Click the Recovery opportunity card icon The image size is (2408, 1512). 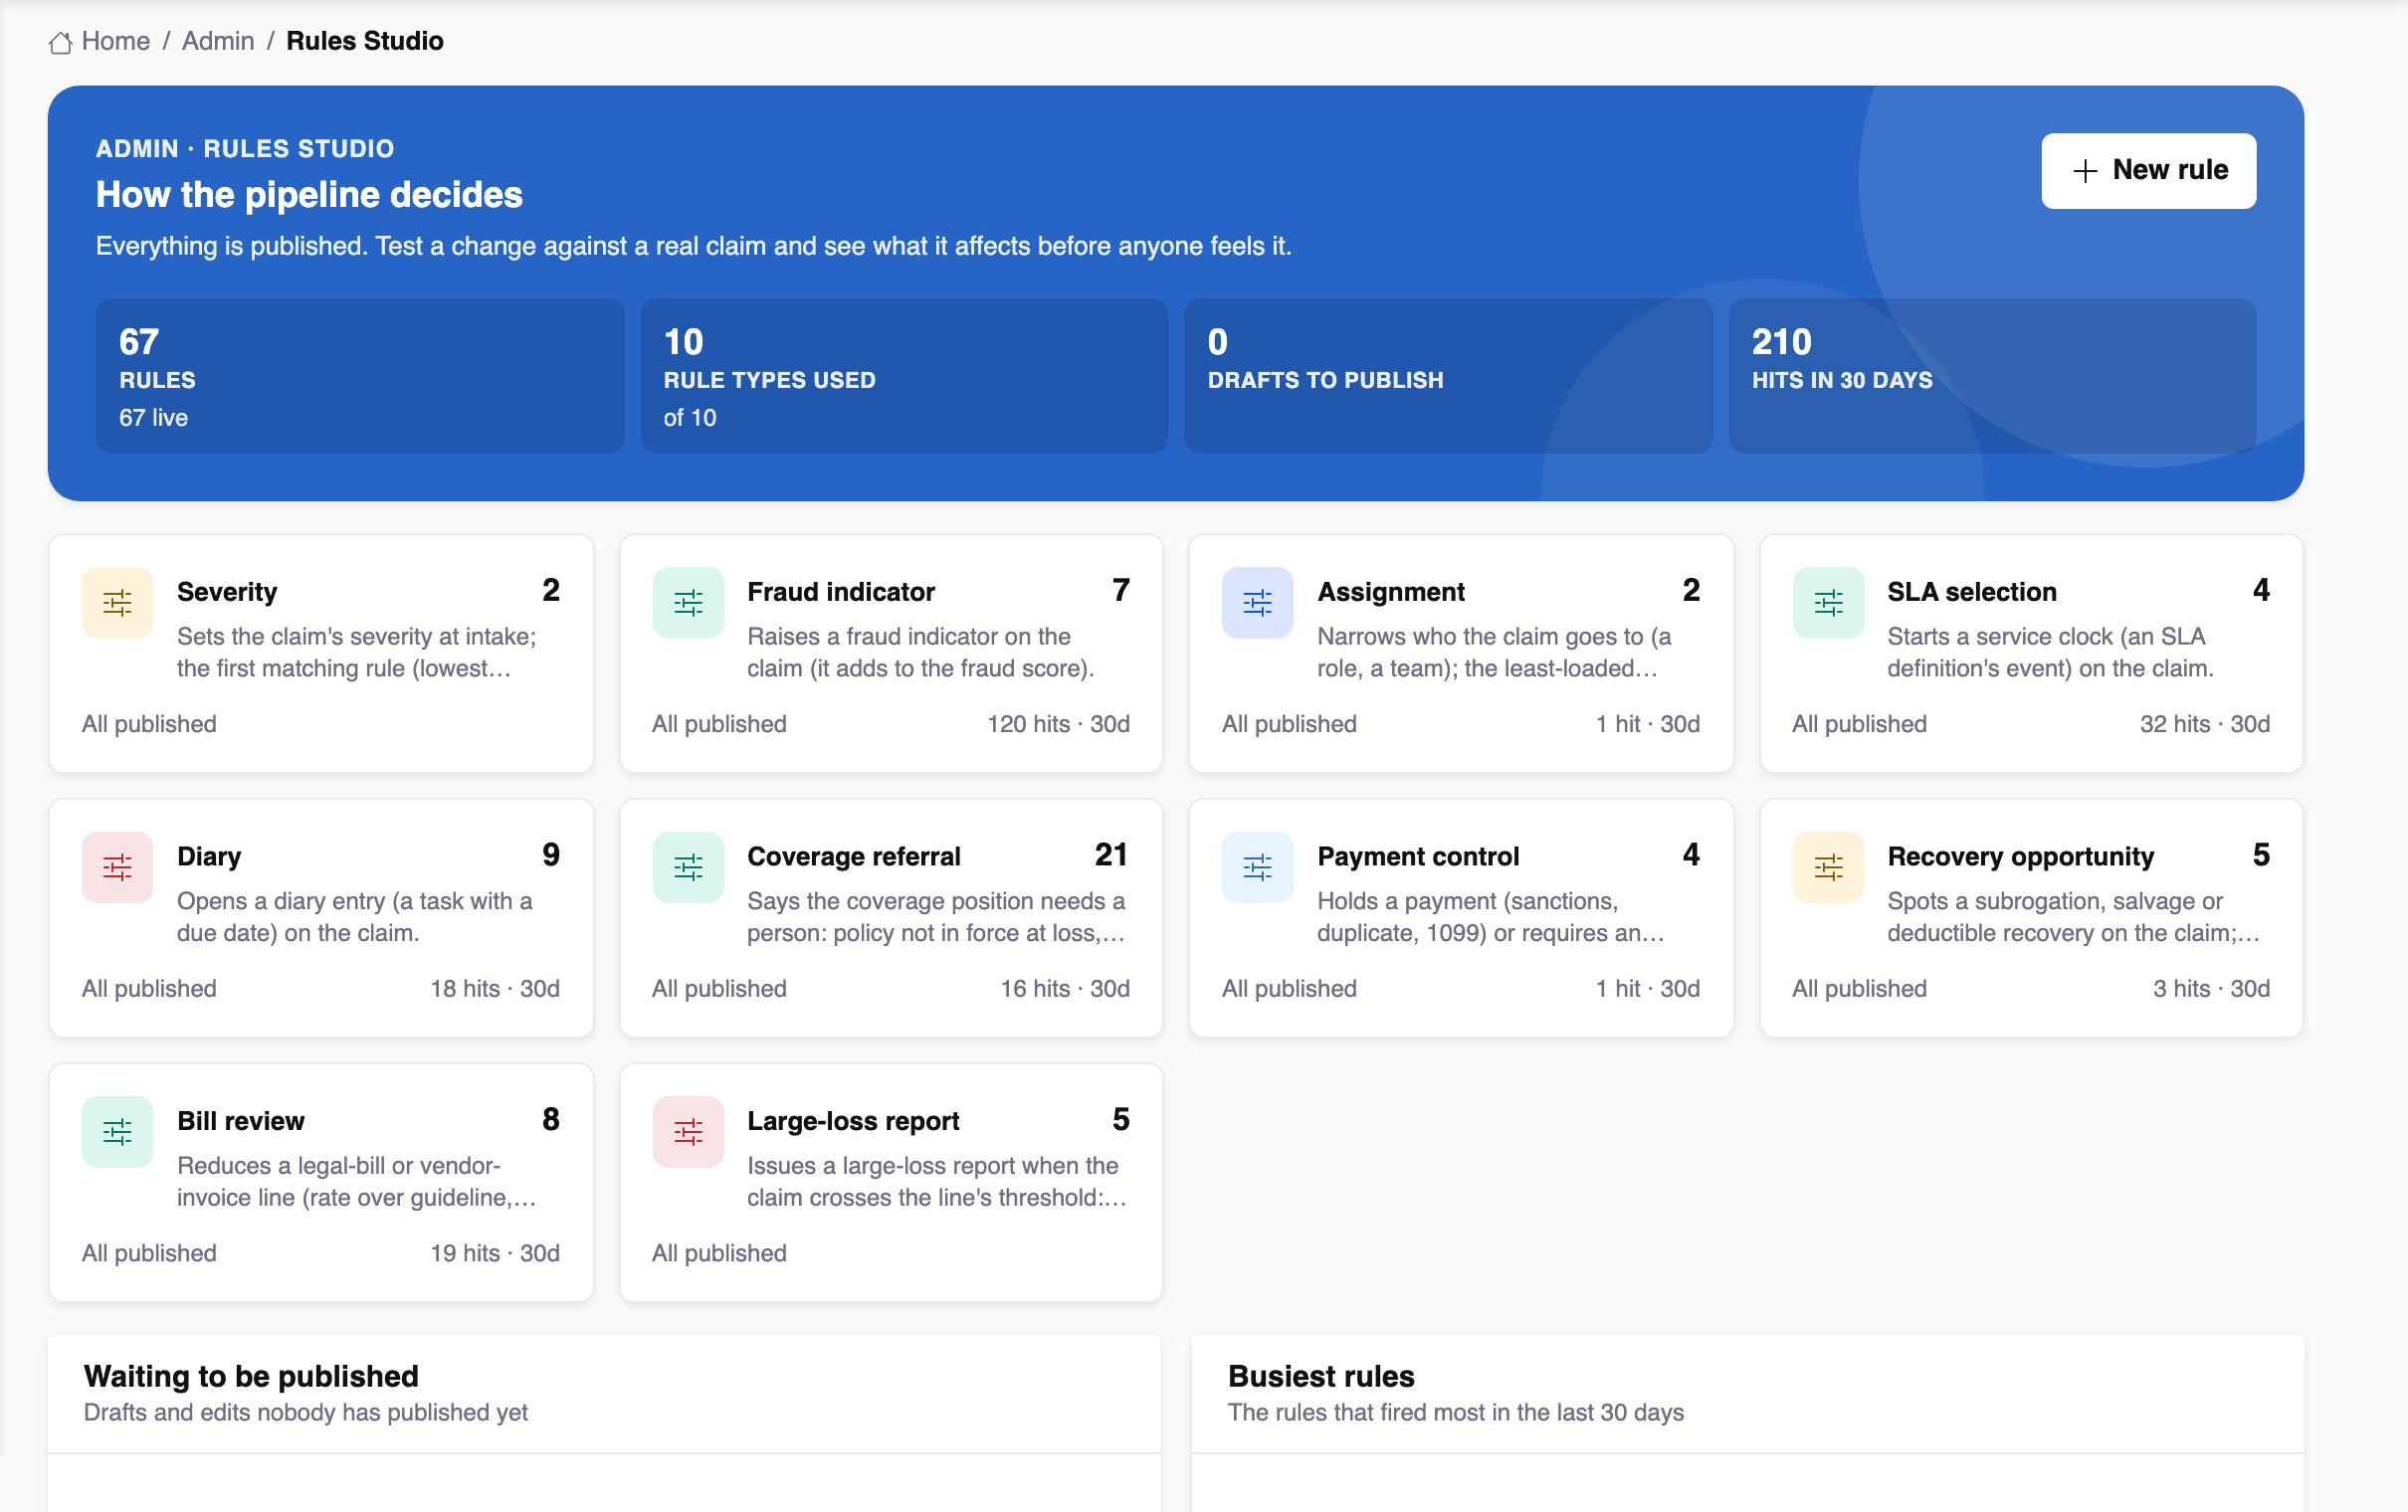click(x=1828, y=867)
